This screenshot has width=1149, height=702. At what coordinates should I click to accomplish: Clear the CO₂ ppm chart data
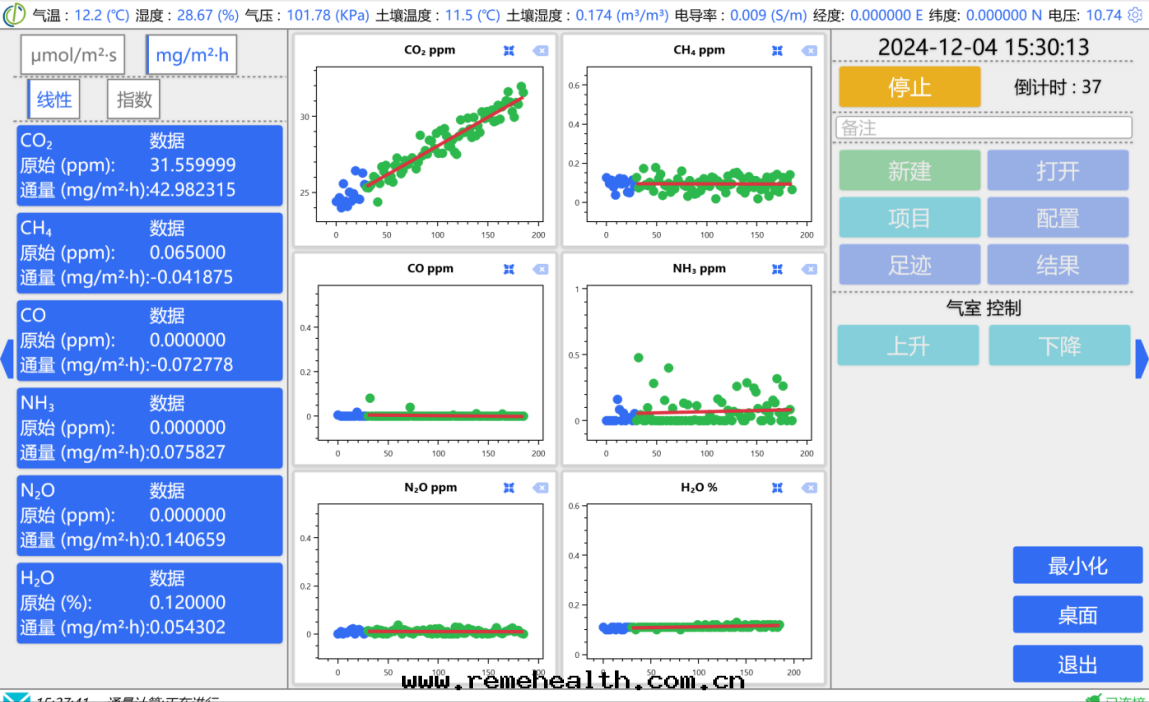click(x=541, y=51)
